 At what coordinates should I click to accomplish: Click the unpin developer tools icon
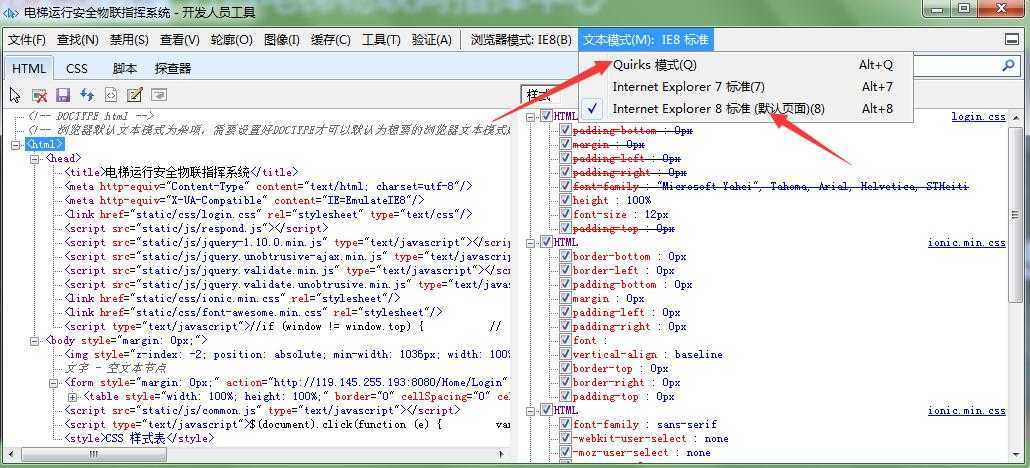click(1012, 39)
